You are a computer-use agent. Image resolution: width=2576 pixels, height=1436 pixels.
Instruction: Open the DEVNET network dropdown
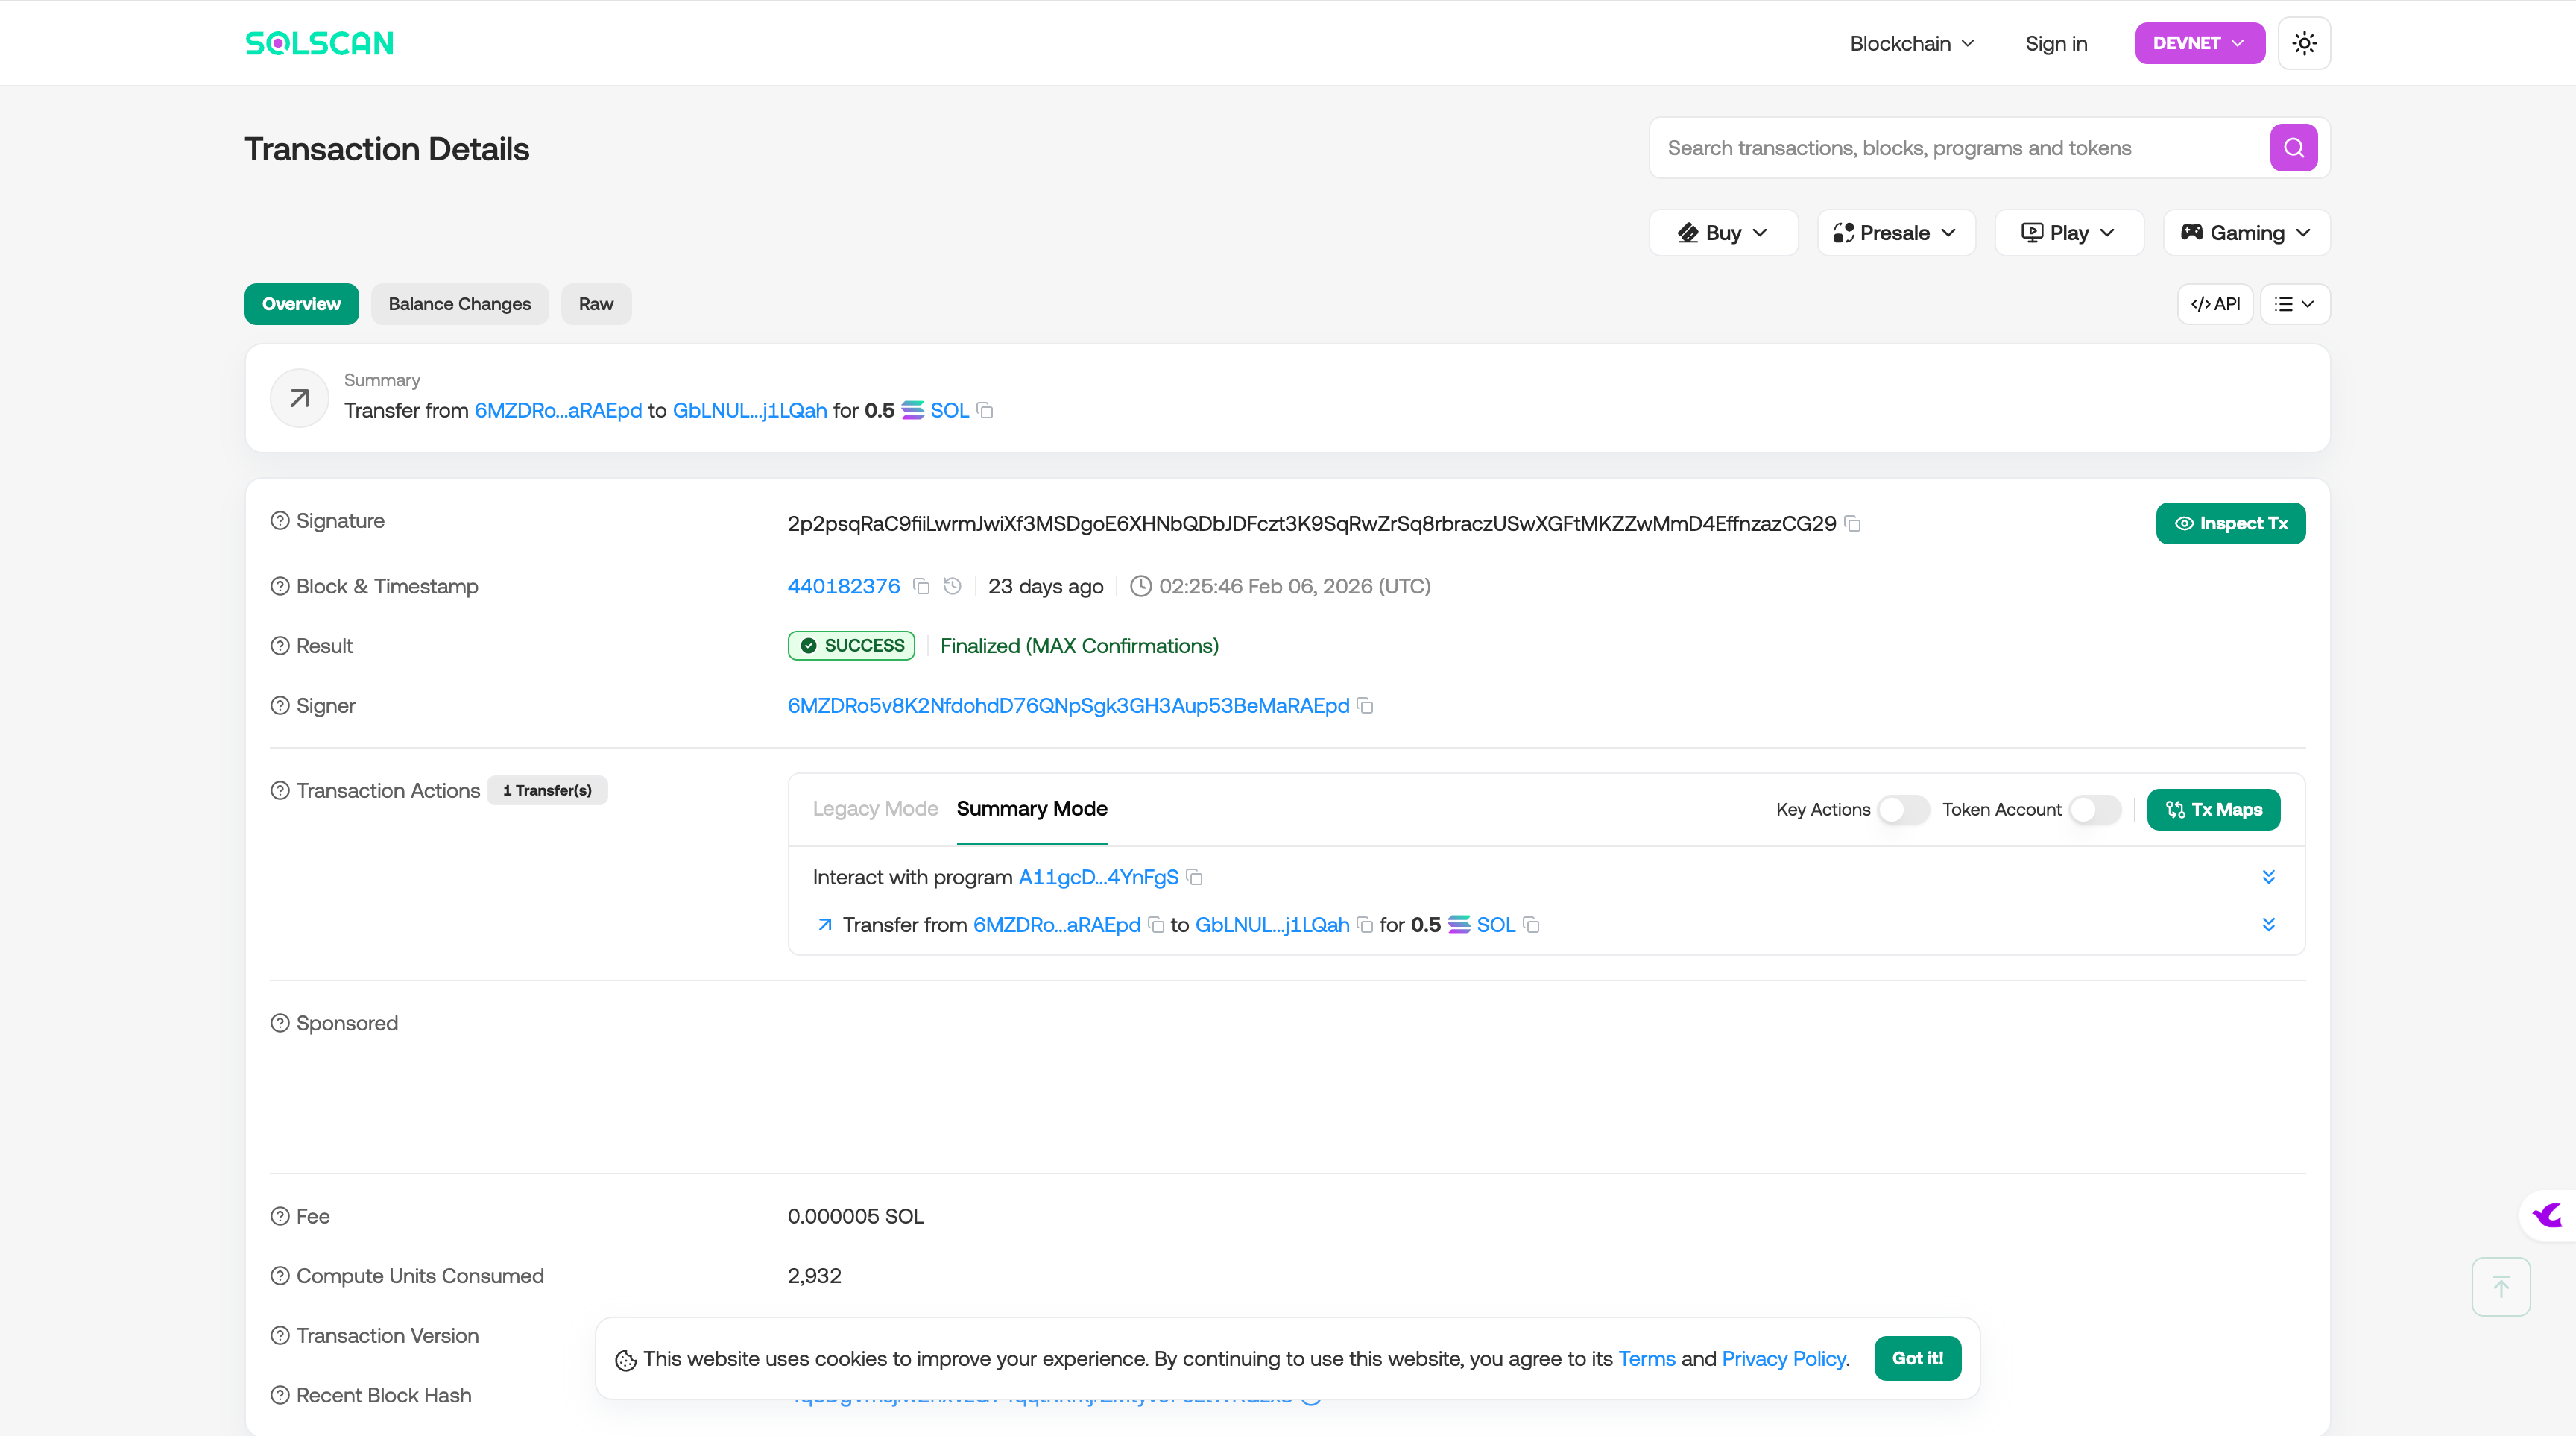(x=2199, y=43)
